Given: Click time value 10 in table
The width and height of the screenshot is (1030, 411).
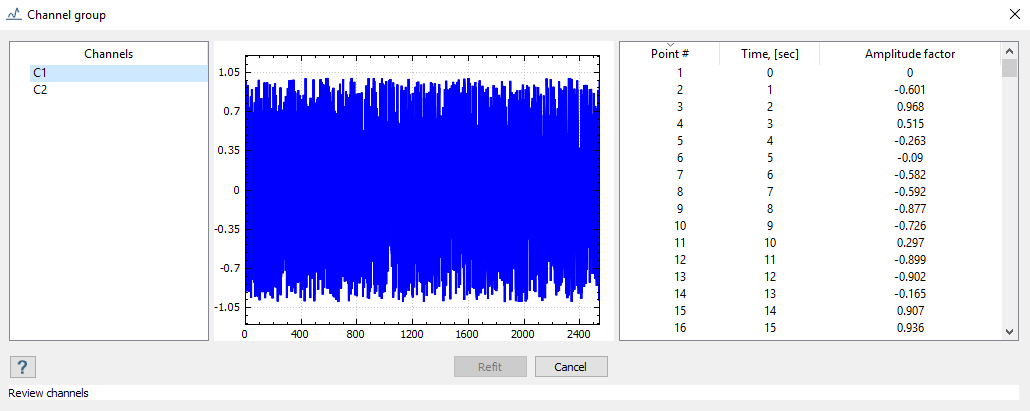Looking at the screenshot, I should point(769,243).
